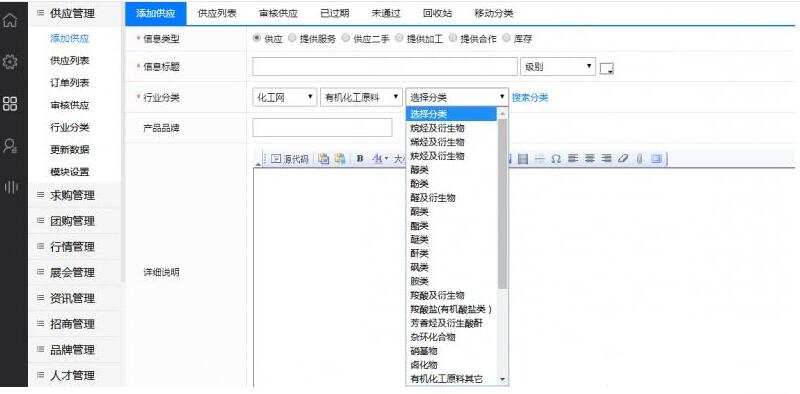Viewport: 800px width, 394px height.
Task: Click the paste icon in editor toolbar
Action: pyautogui.click(x=323, y=159)
